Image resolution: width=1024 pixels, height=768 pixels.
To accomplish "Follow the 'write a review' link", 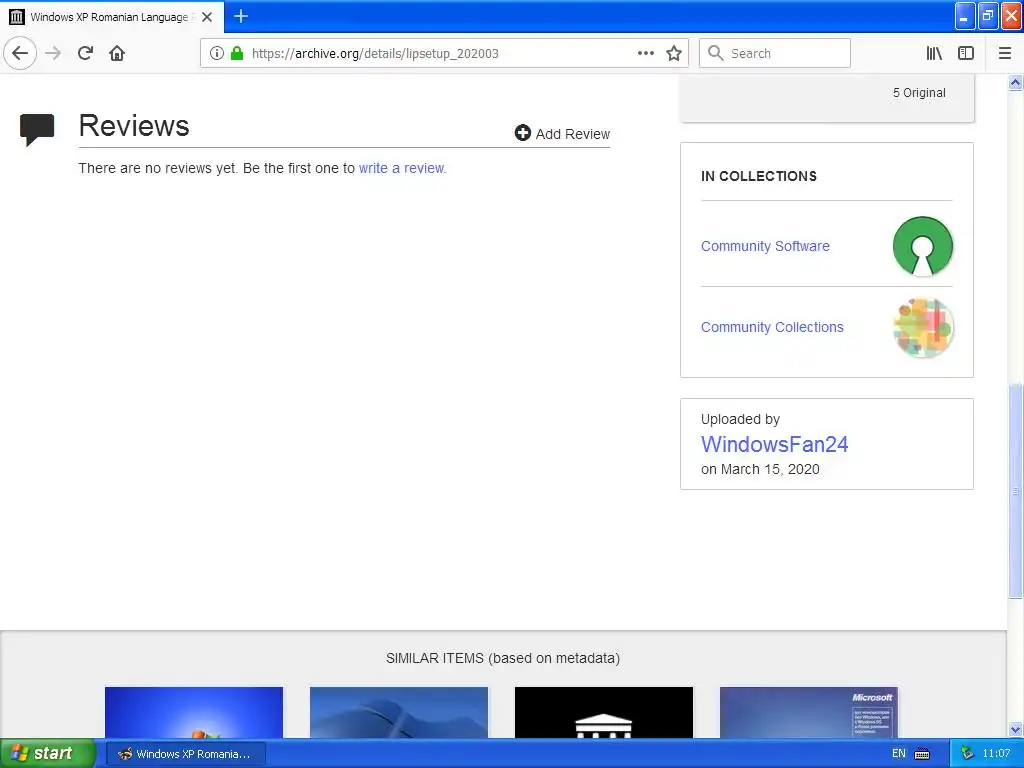I will click(402, 168).
